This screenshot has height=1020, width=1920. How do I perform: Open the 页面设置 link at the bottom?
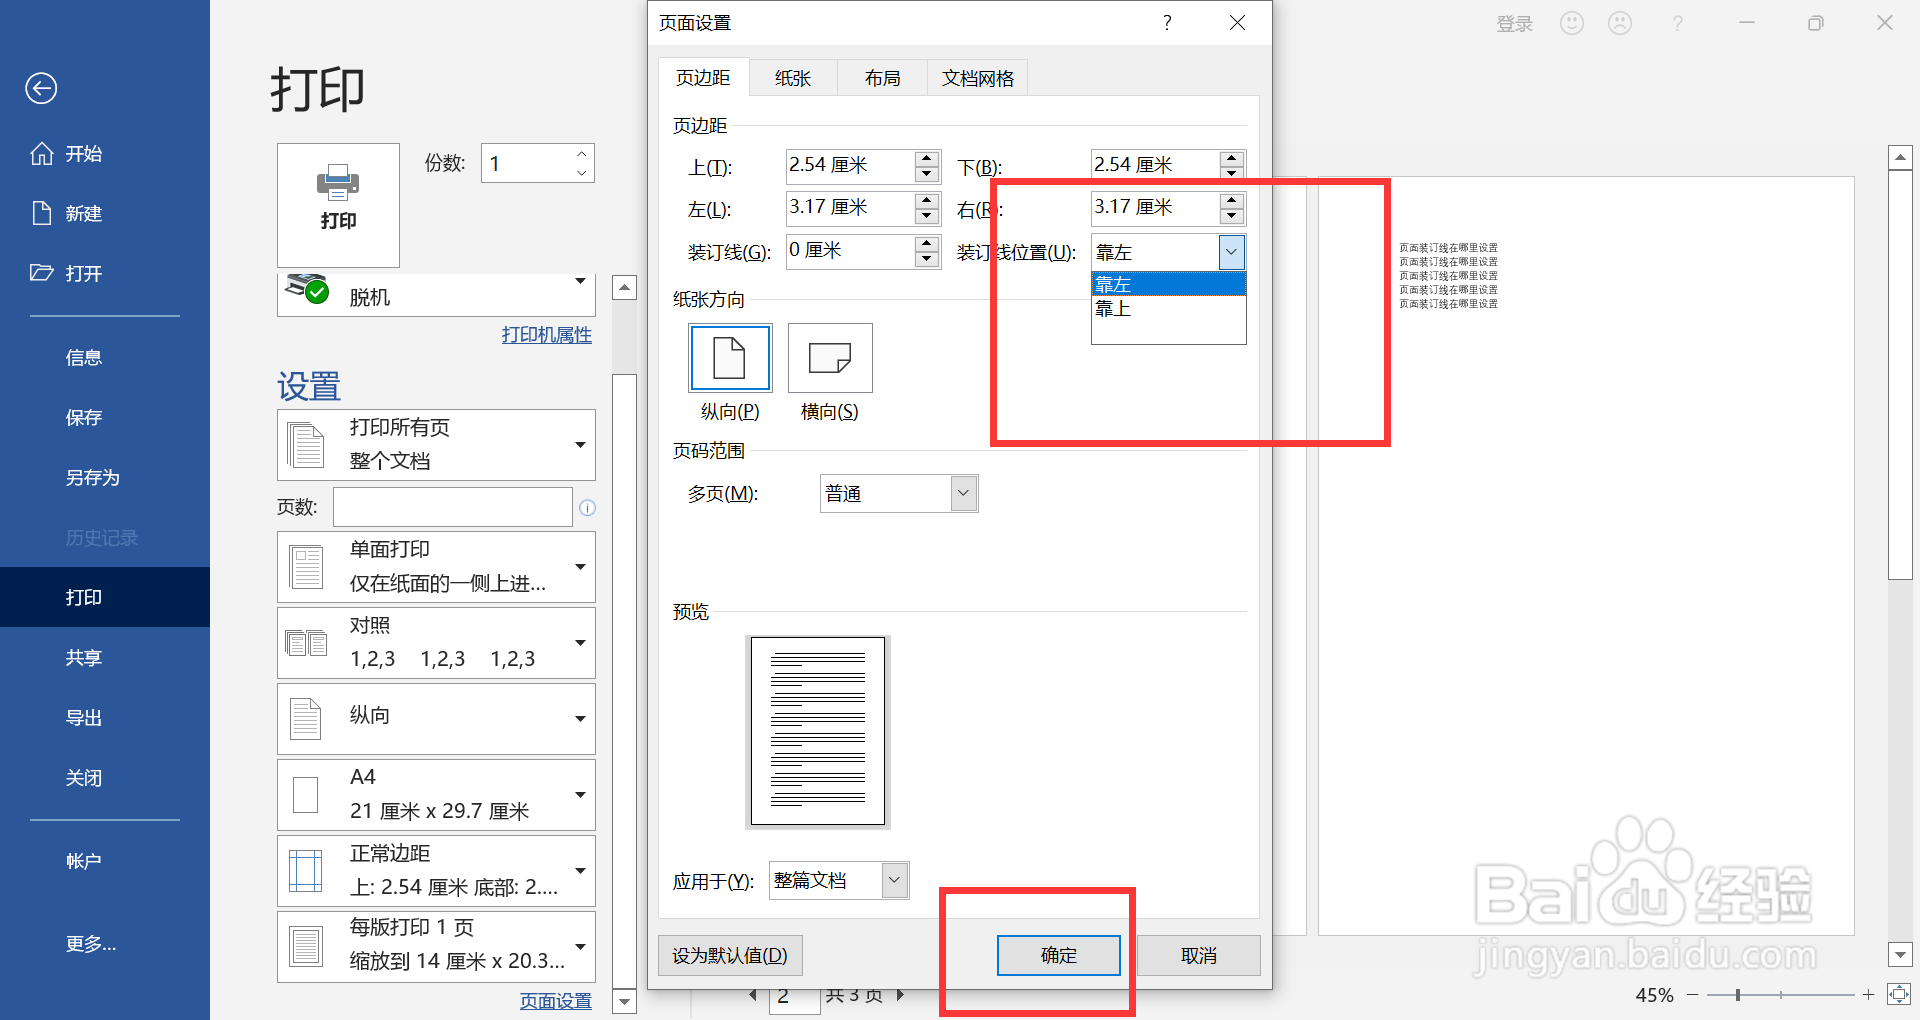[555, 1001]
